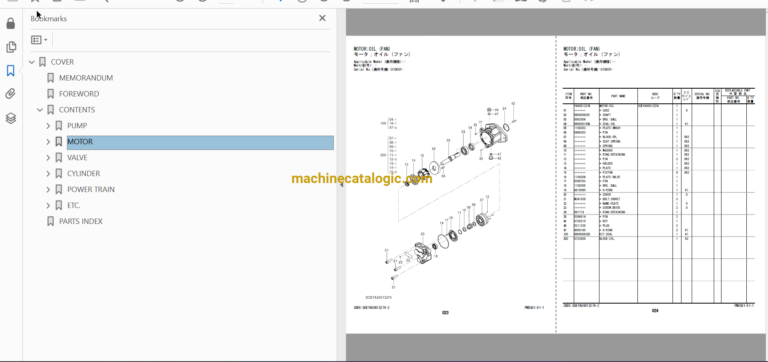The height and width of the screenshot is (362, 768).
Task: Select the ETC. bookmark label
Action: click(x=73, y=205)
